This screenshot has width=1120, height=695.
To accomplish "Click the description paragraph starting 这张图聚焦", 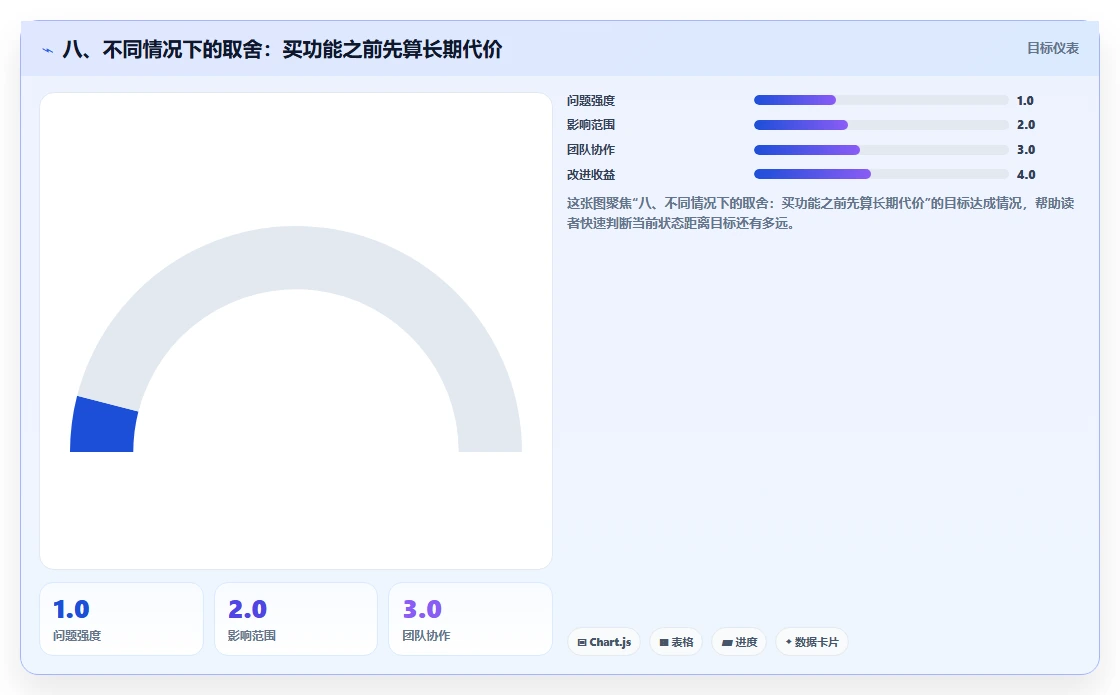I will 821,213.
